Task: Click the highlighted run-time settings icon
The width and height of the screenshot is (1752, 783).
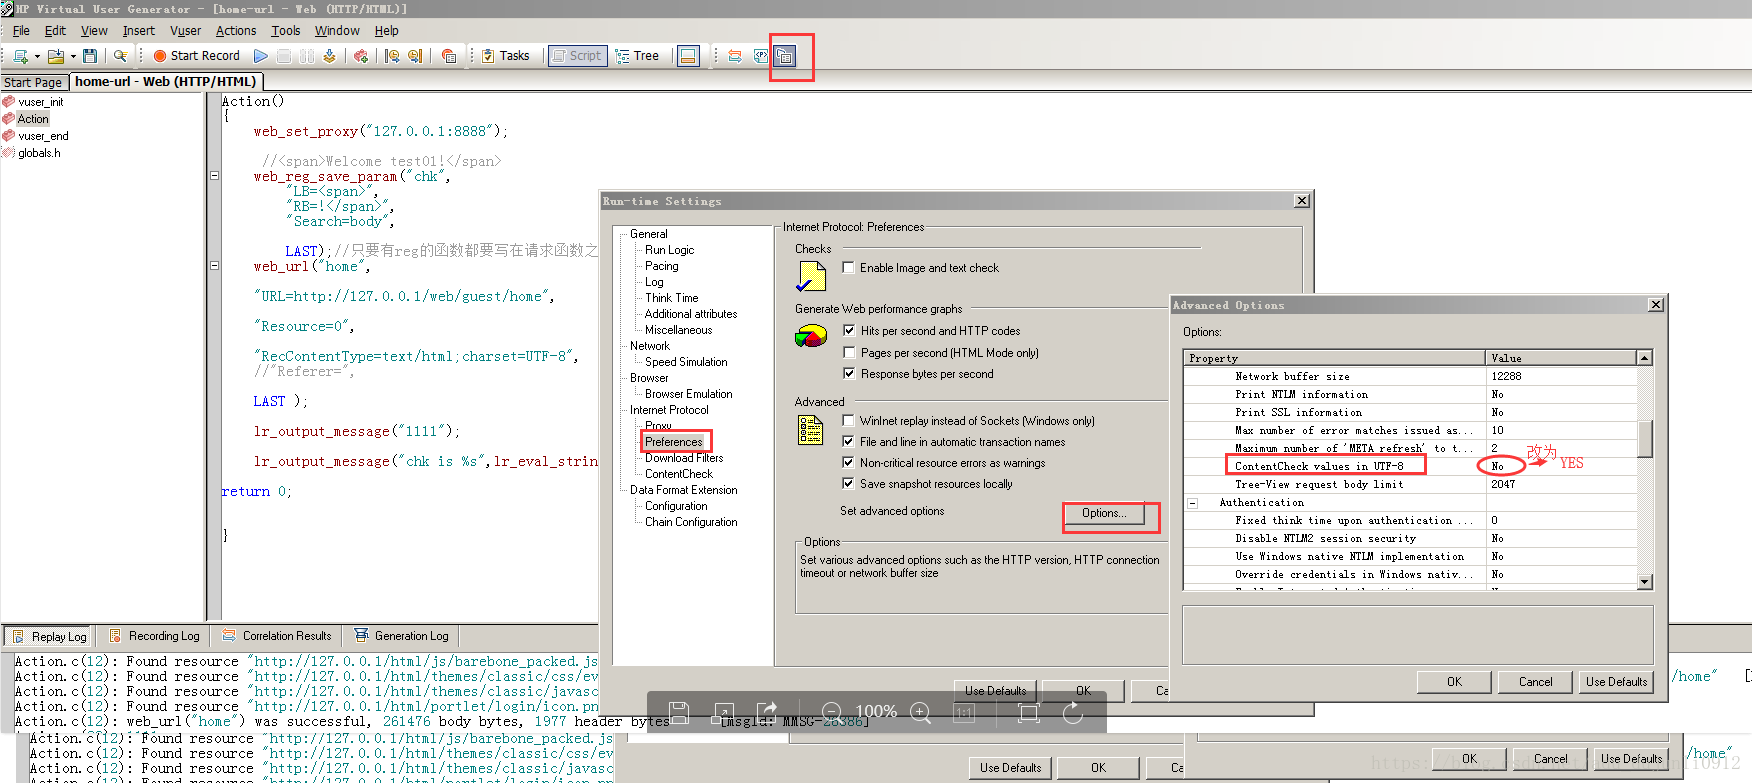Action: pos(786,56)
